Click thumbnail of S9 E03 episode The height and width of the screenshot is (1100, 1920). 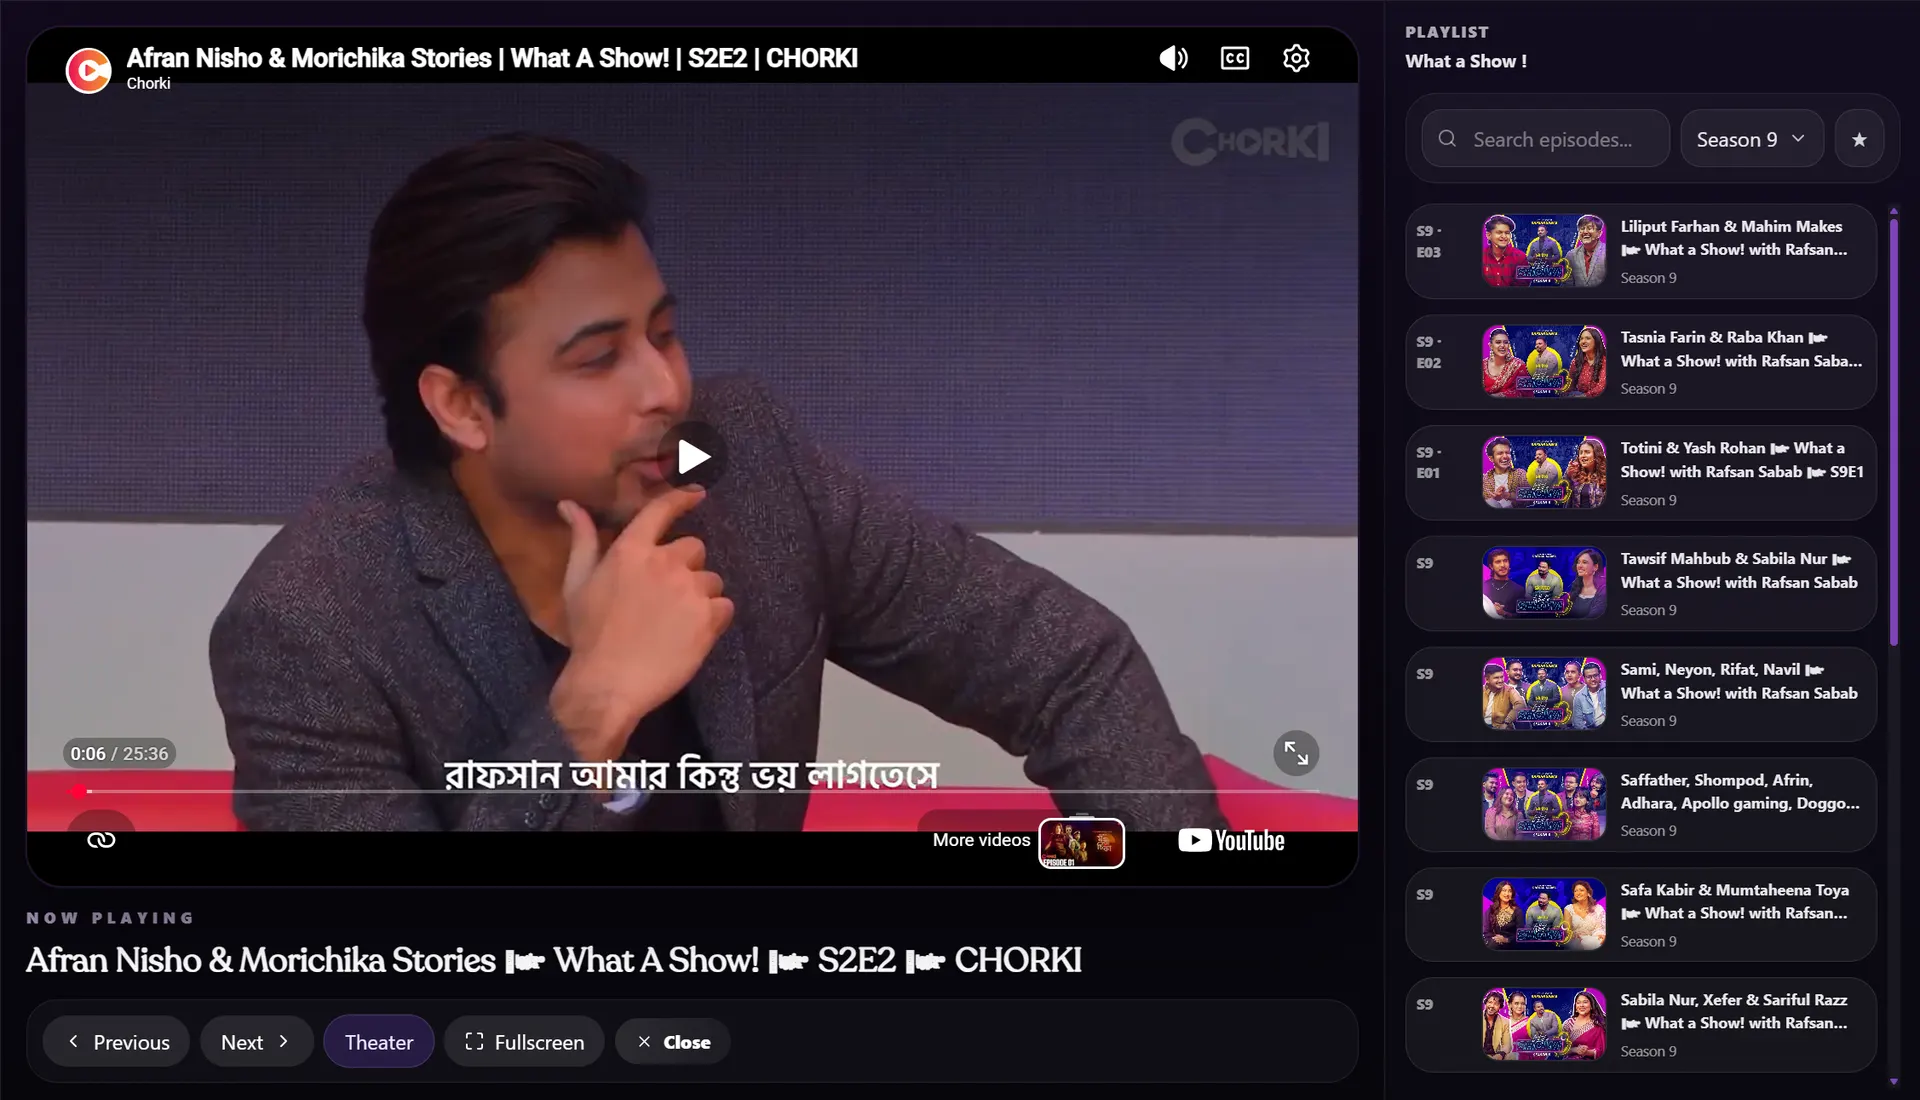(1544, 251)
